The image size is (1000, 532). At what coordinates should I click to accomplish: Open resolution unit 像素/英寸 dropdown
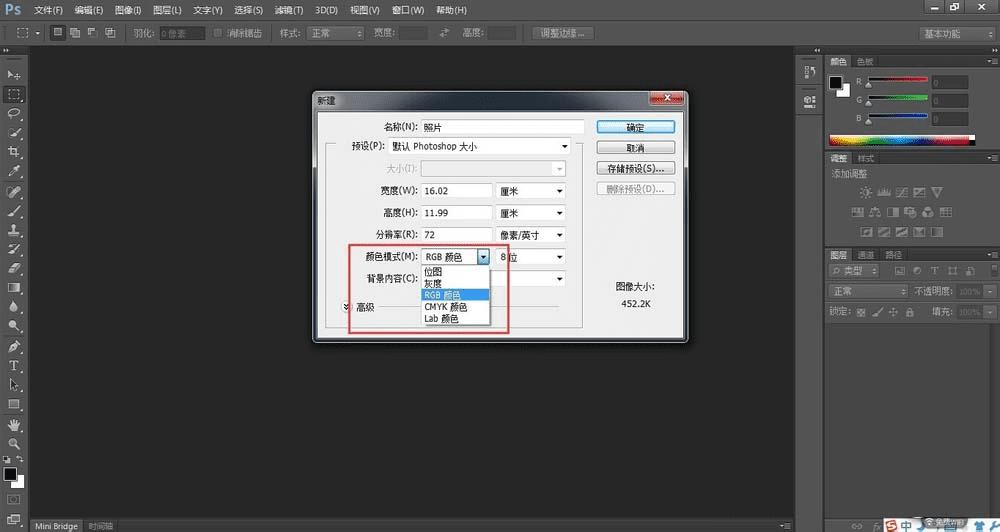(531, 235)
